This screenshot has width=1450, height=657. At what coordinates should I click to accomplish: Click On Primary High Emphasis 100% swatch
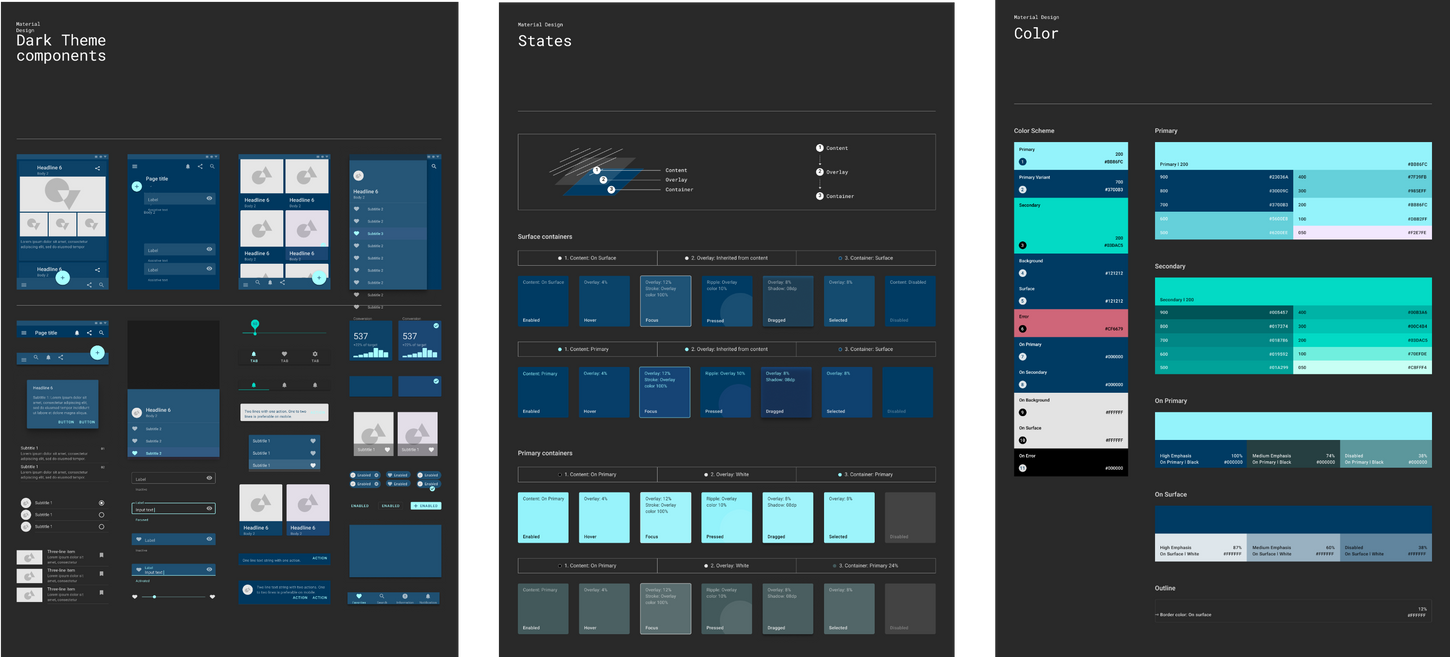coord(1201,454)
